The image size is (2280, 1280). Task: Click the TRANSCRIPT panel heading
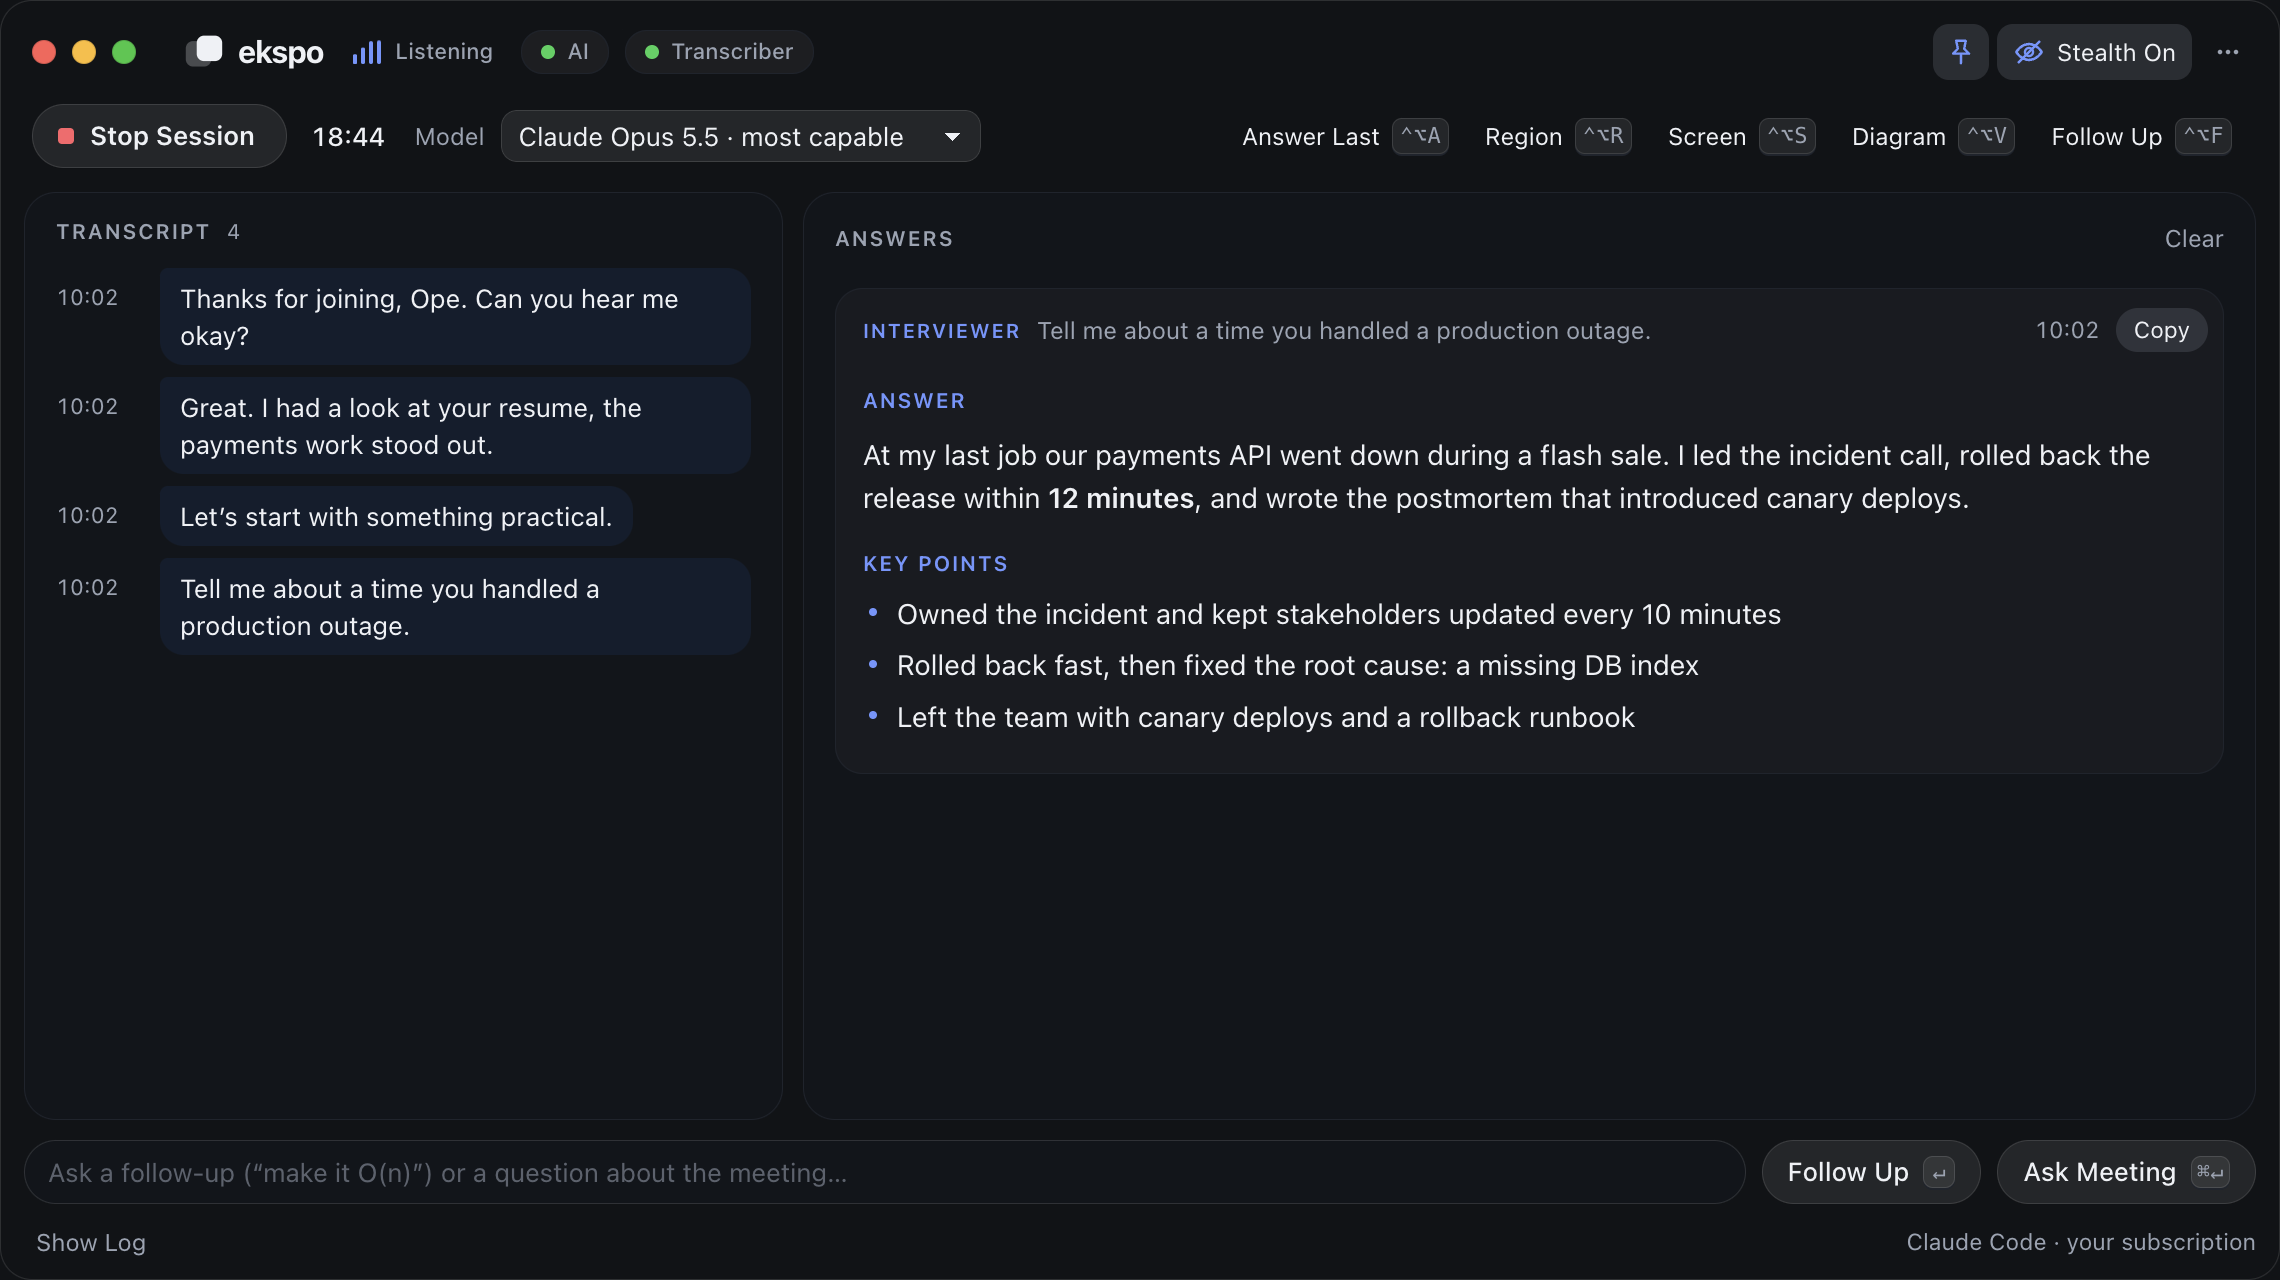pyautogui.click(x=133, y=232)
